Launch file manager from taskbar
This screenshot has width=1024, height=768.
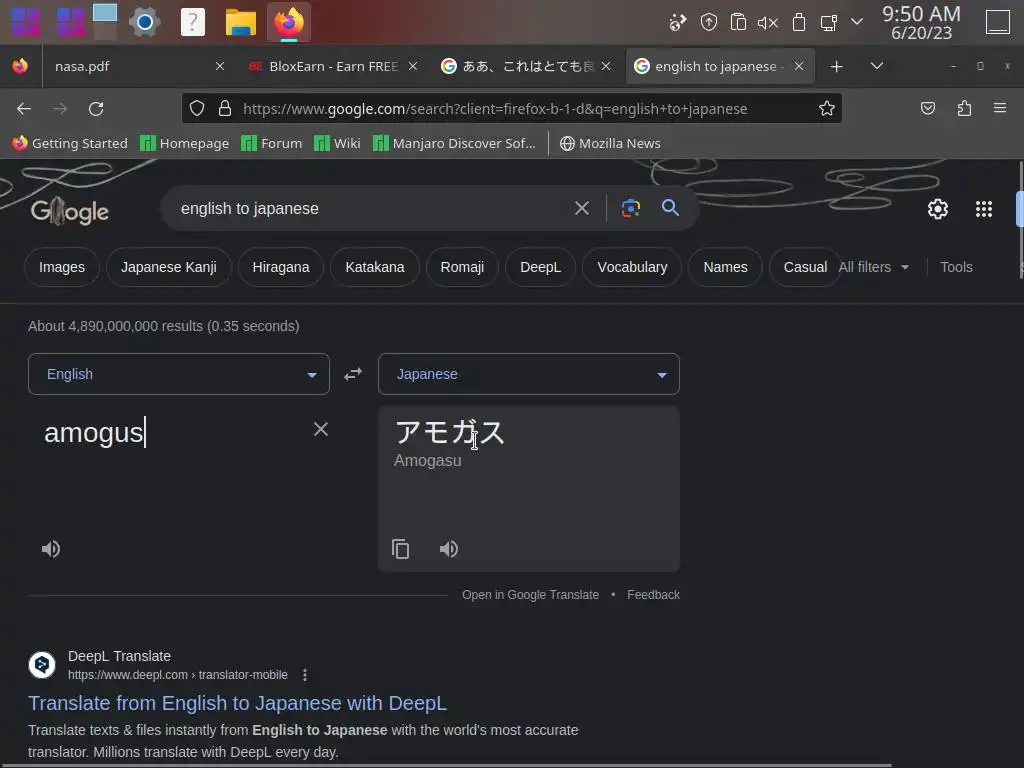[240, 22]
